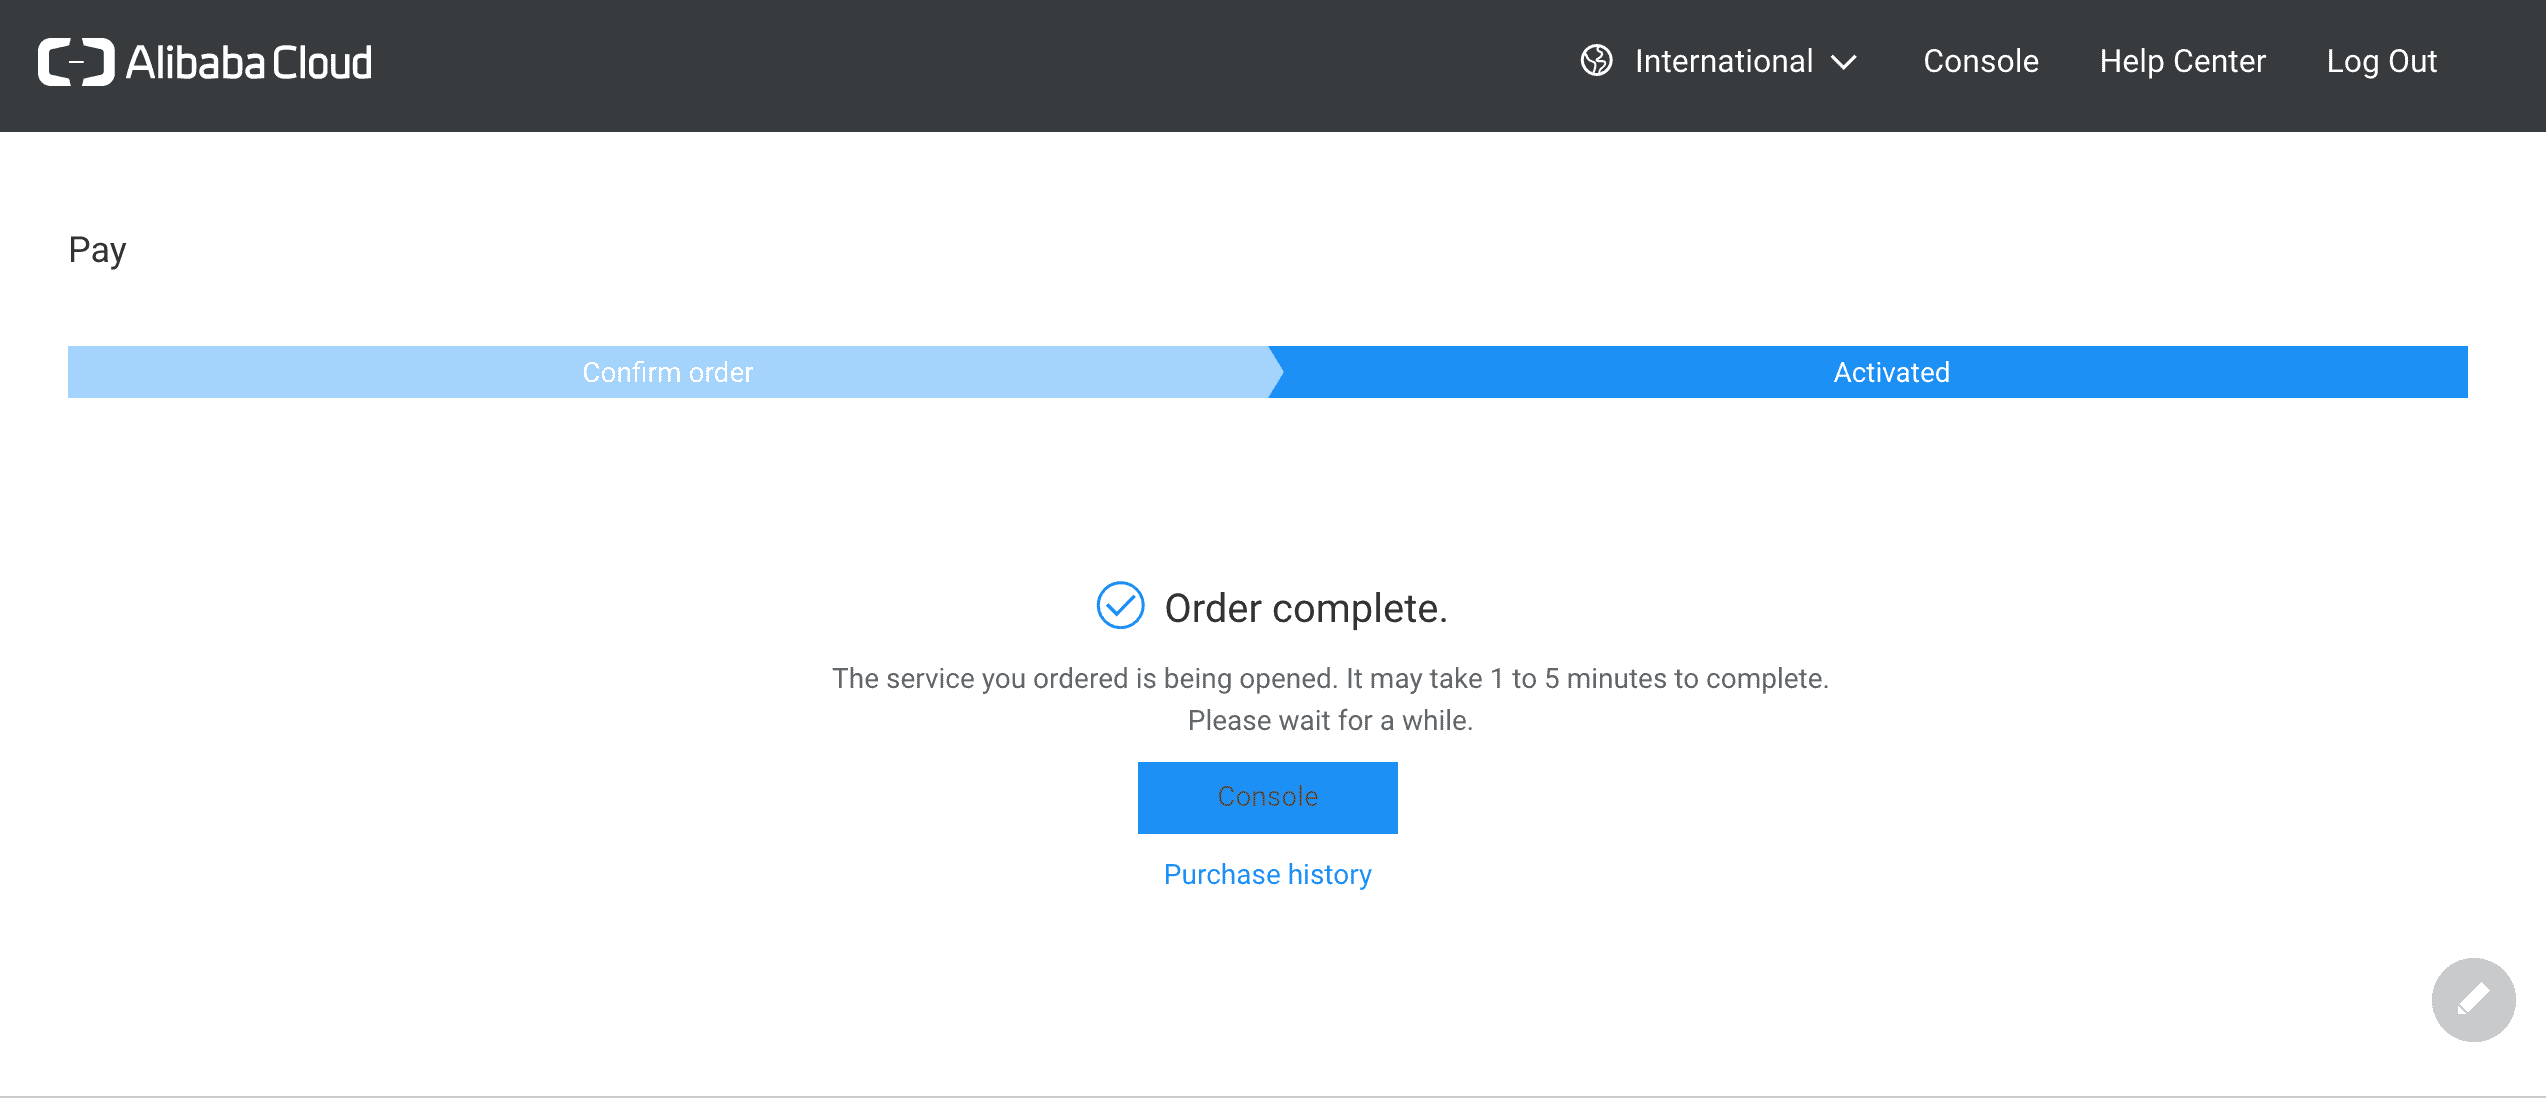Select the Confirm order progress step
This screenshot has width=2546, height=1098.
click(x=667, y=372)
